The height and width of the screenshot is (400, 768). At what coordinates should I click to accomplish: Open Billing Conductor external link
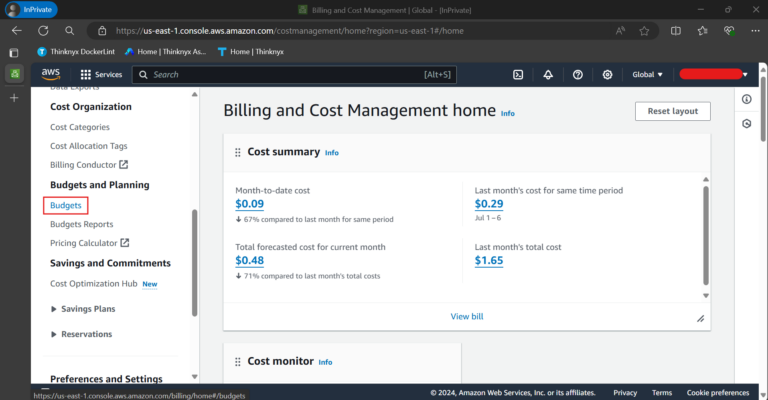pyautogui.click(x=89, y=165)
